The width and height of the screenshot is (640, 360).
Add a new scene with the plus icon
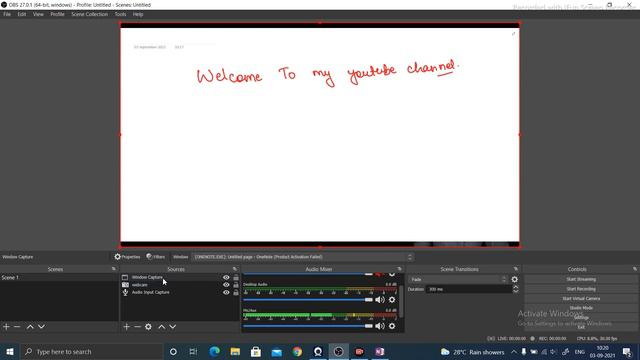coord(6,327)
